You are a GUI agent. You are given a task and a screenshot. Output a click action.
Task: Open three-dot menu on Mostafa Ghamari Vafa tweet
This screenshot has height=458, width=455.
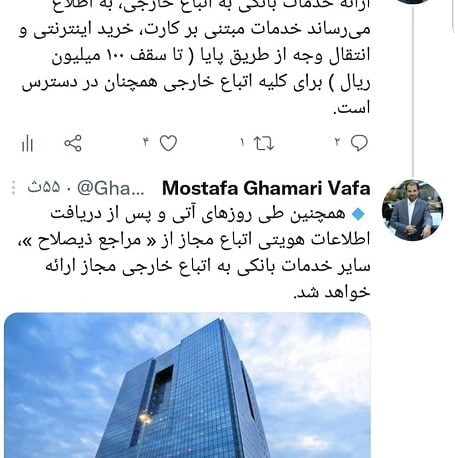(13, 188)
